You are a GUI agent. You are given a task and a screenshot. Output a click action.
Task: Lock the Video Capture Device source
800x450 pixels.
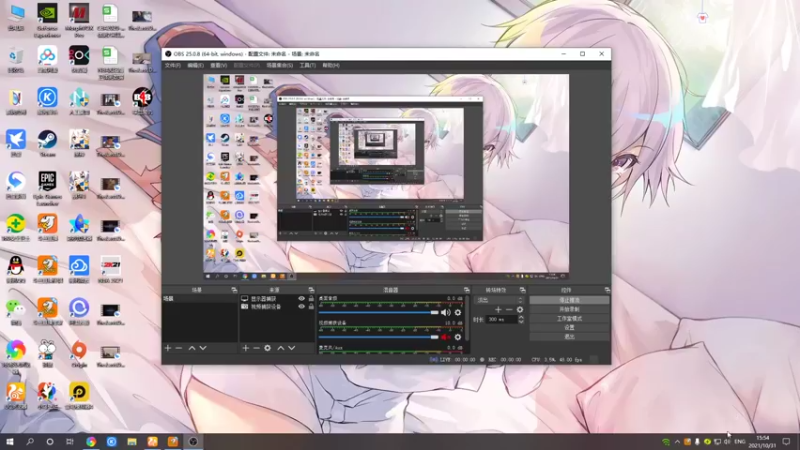coord(311,307)
